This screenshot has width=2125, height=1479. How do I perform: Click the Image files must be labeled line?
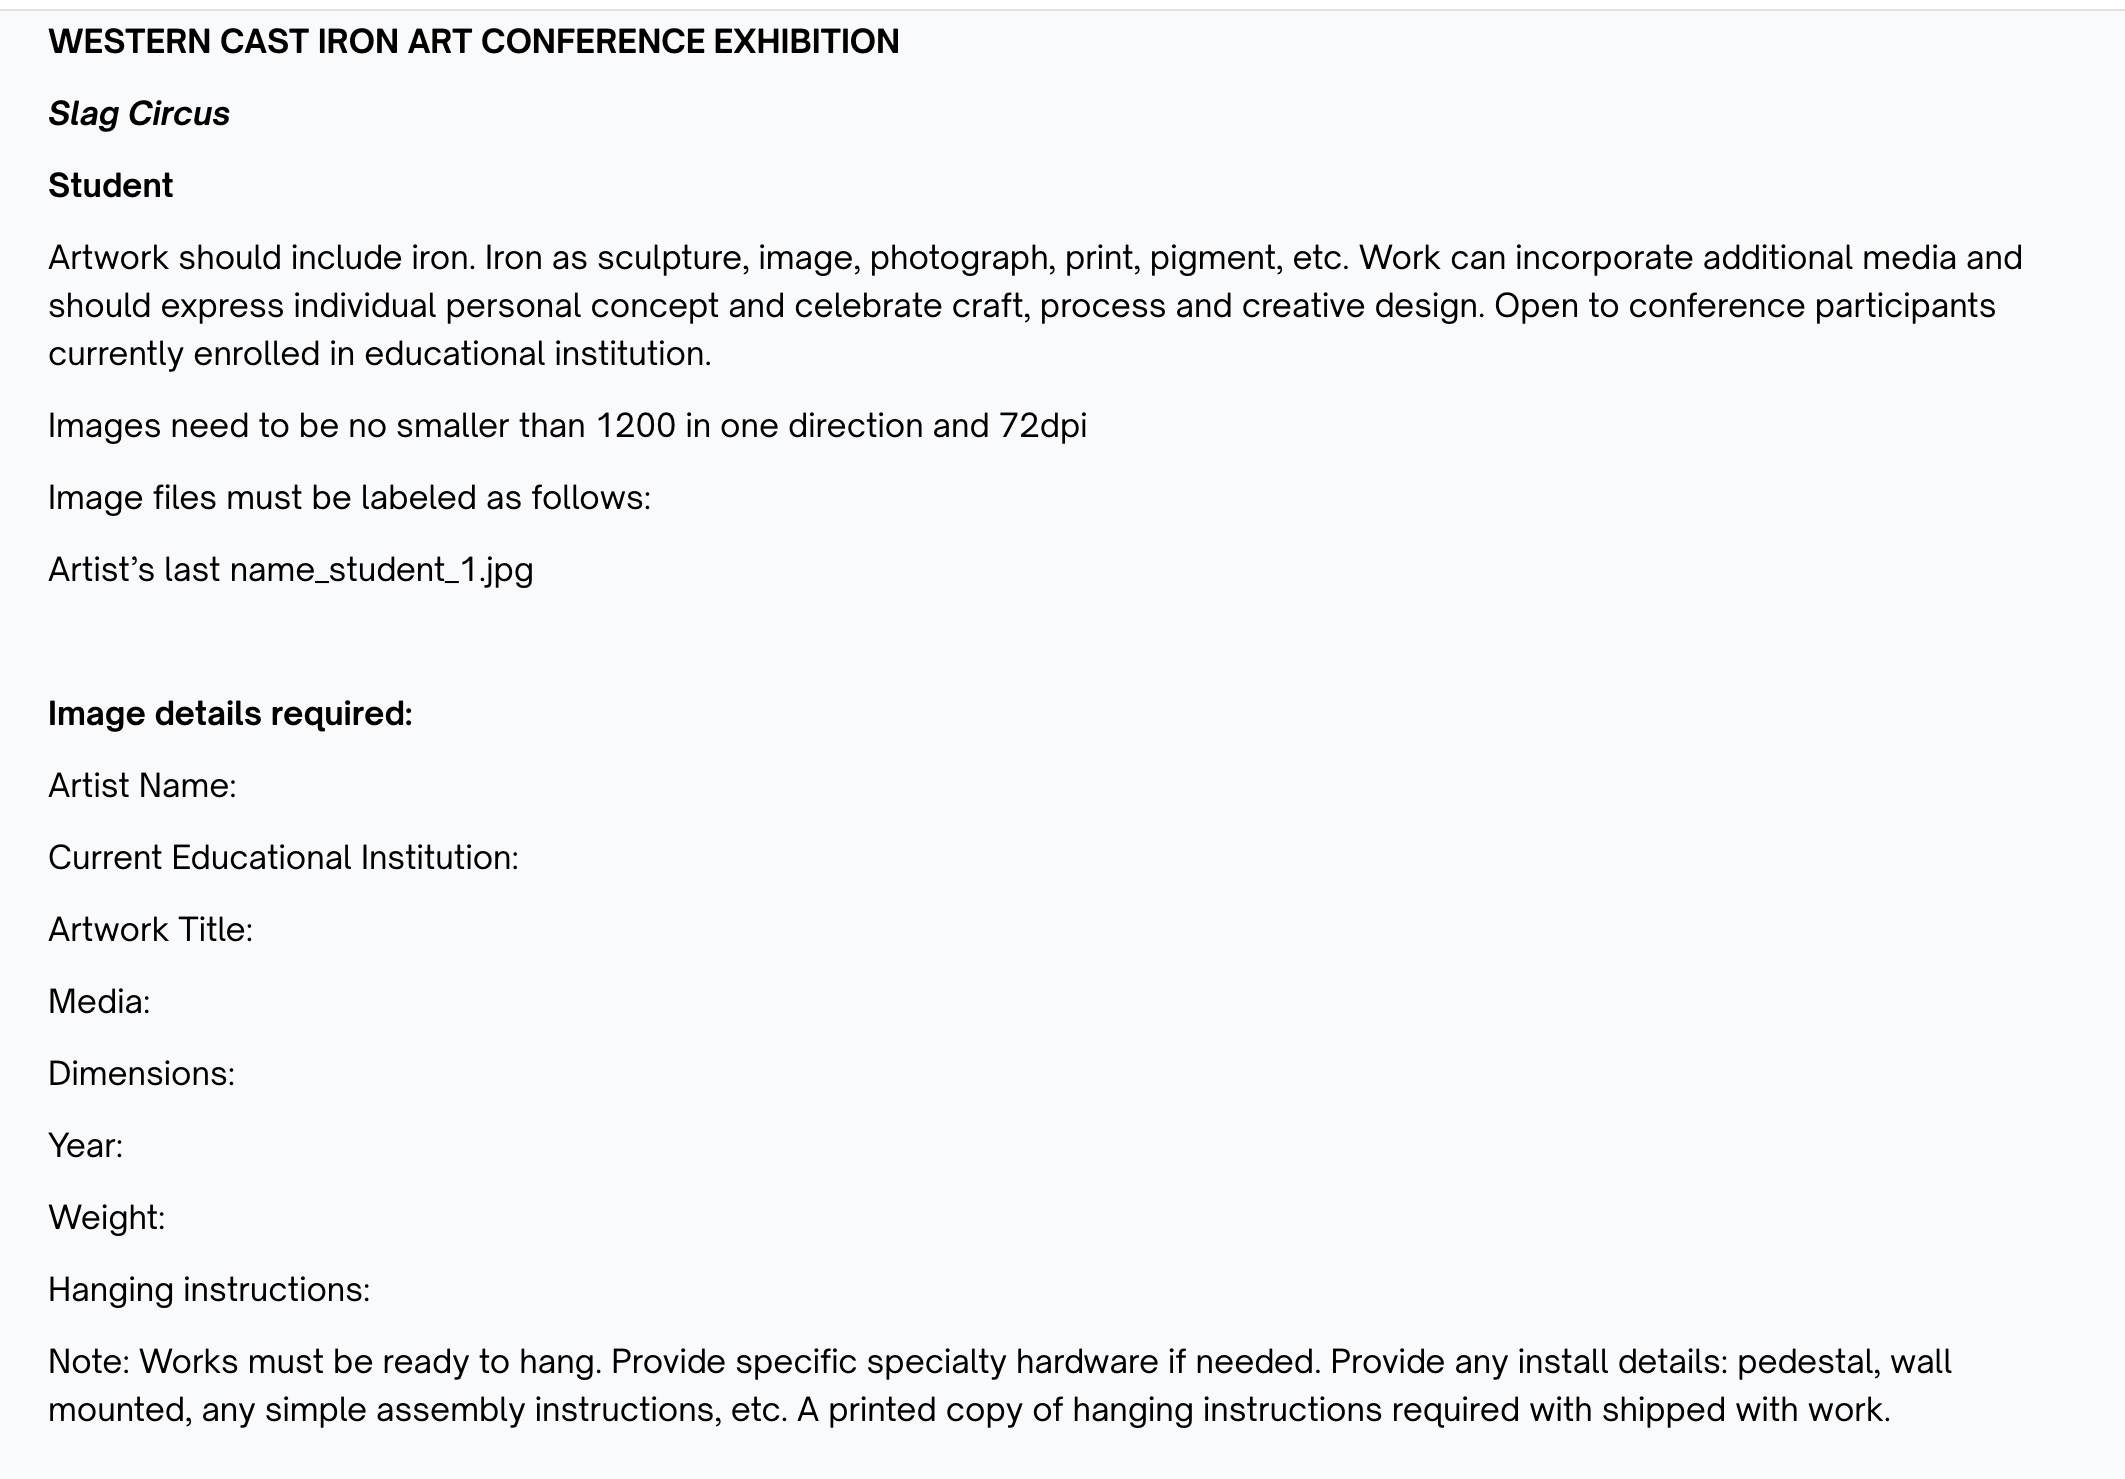click(x=349, y=498)
